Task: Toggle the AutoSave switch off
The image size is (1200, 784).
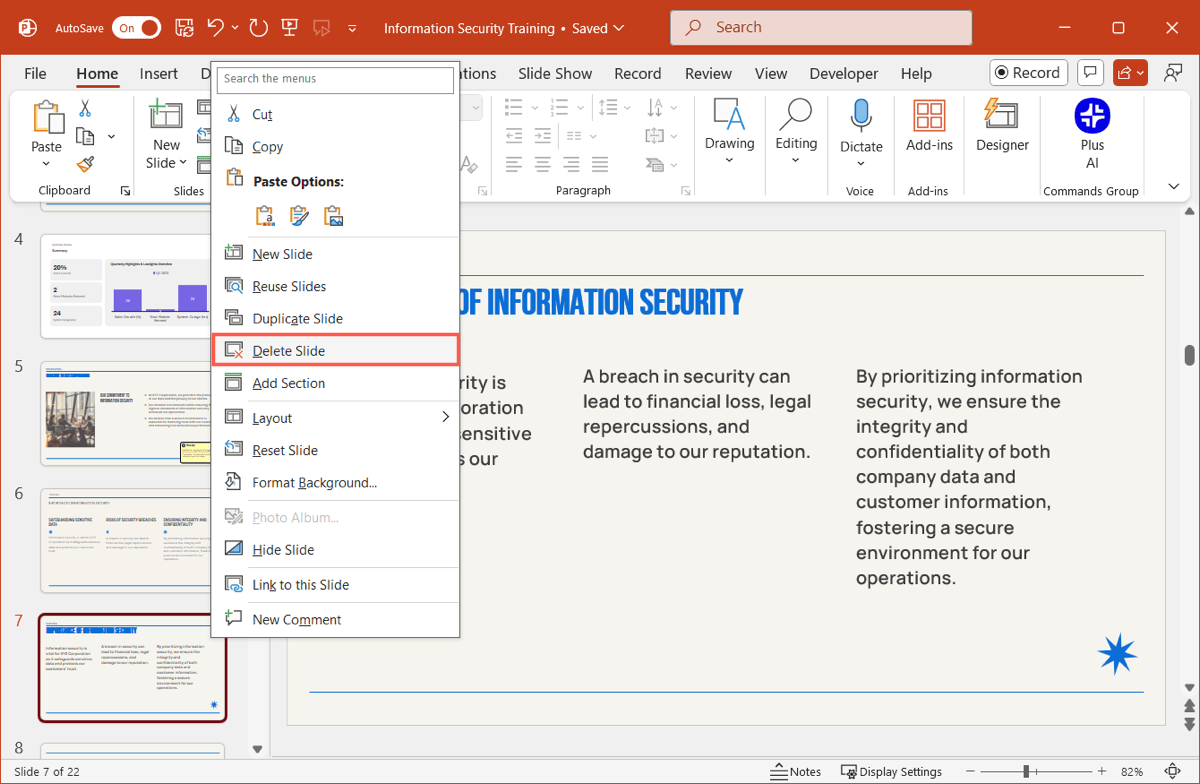Action: click(137, 28)
